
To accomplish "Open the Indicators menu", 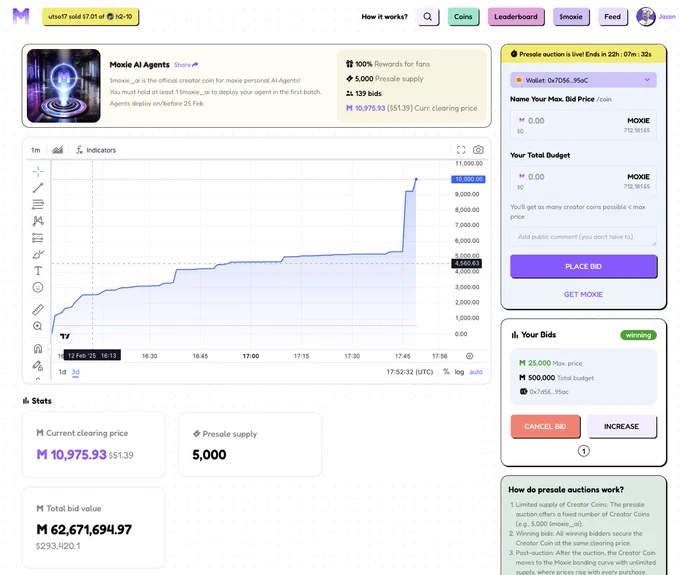I will (96, 150).
